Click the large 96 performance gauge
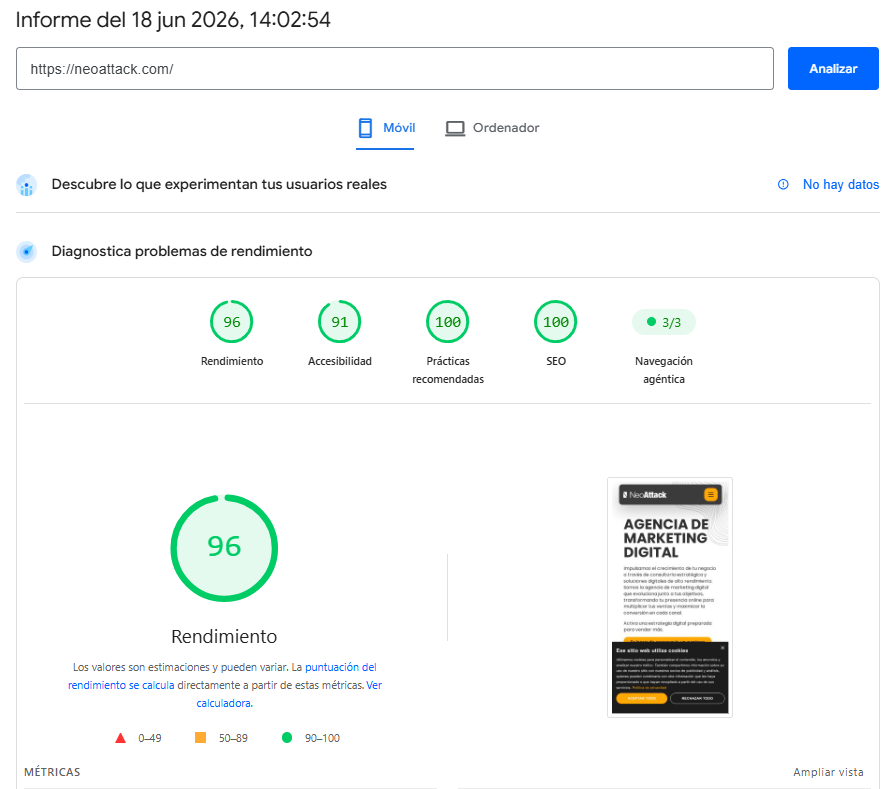 224,548
